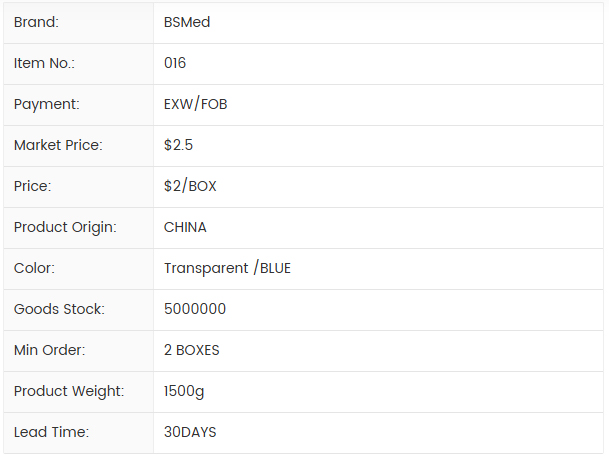Screen dimensions: 609x457
Task: Select the 5000000 stock value
Action: [195, 309]
